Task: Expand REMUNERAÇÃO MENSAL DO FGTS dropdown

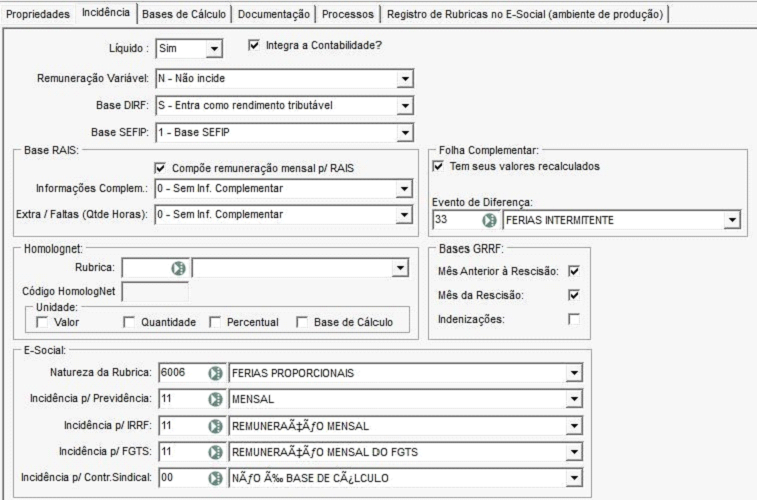Action: coord(574,452)
